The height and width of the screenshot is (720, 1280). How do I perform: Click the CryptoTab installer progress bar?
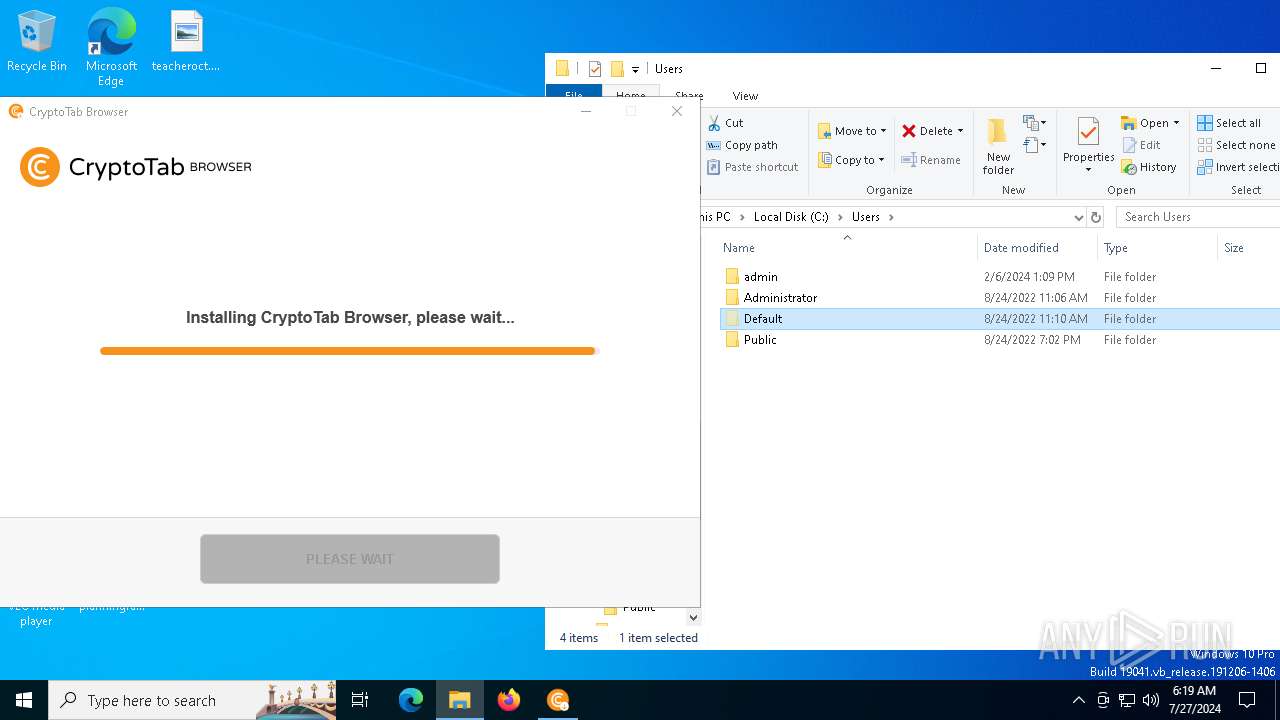click(349, 351)
